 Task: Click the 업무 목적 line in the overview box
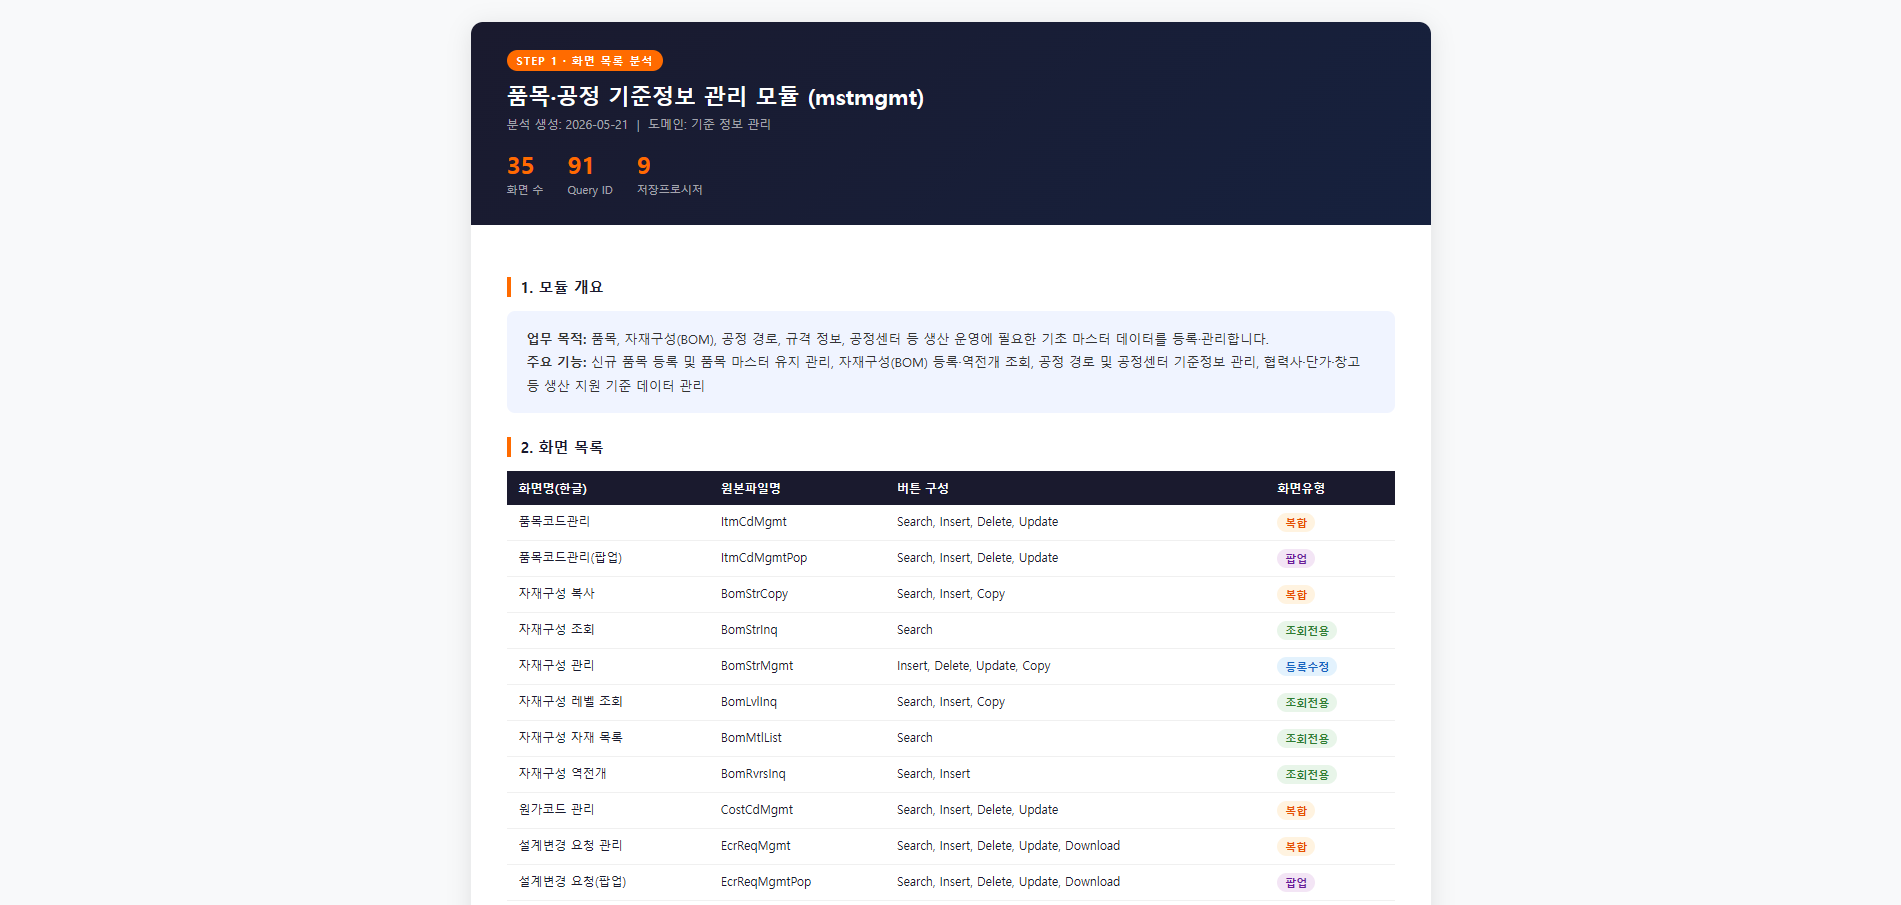point(897,339)
